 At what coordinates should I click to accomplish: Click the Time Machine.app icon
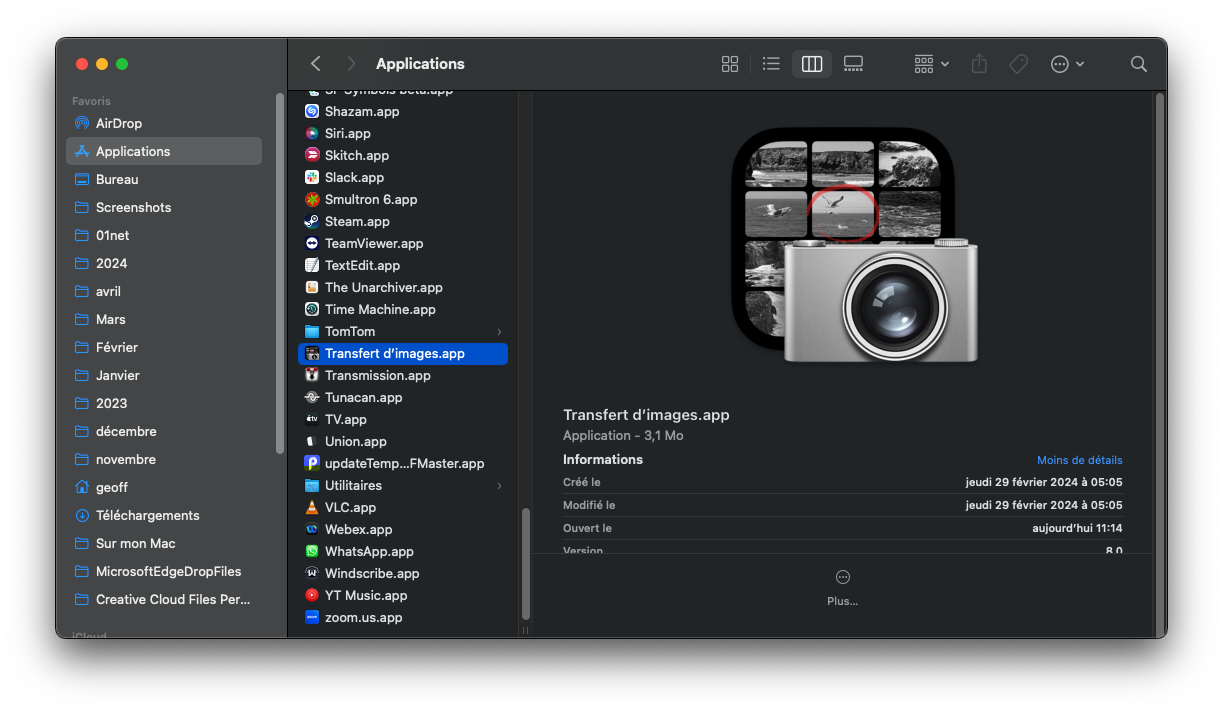click(x=312, y=309)
